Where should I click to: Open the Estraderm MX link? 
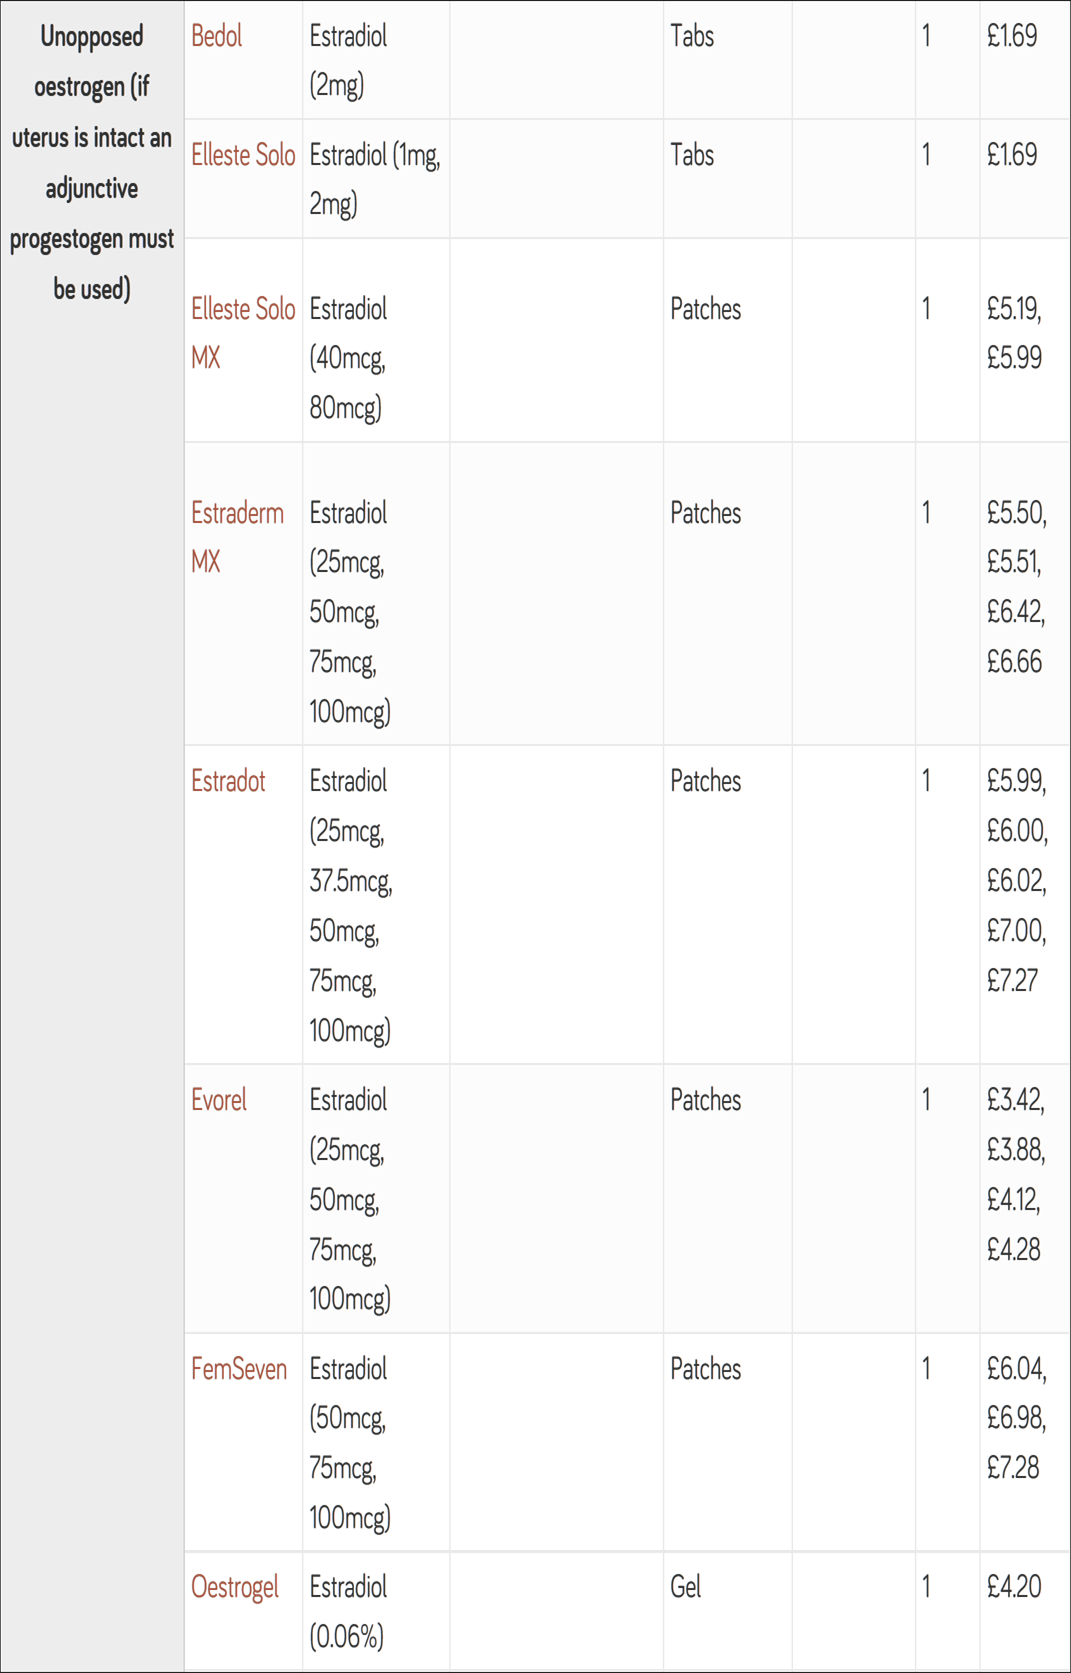click(237, 537)
